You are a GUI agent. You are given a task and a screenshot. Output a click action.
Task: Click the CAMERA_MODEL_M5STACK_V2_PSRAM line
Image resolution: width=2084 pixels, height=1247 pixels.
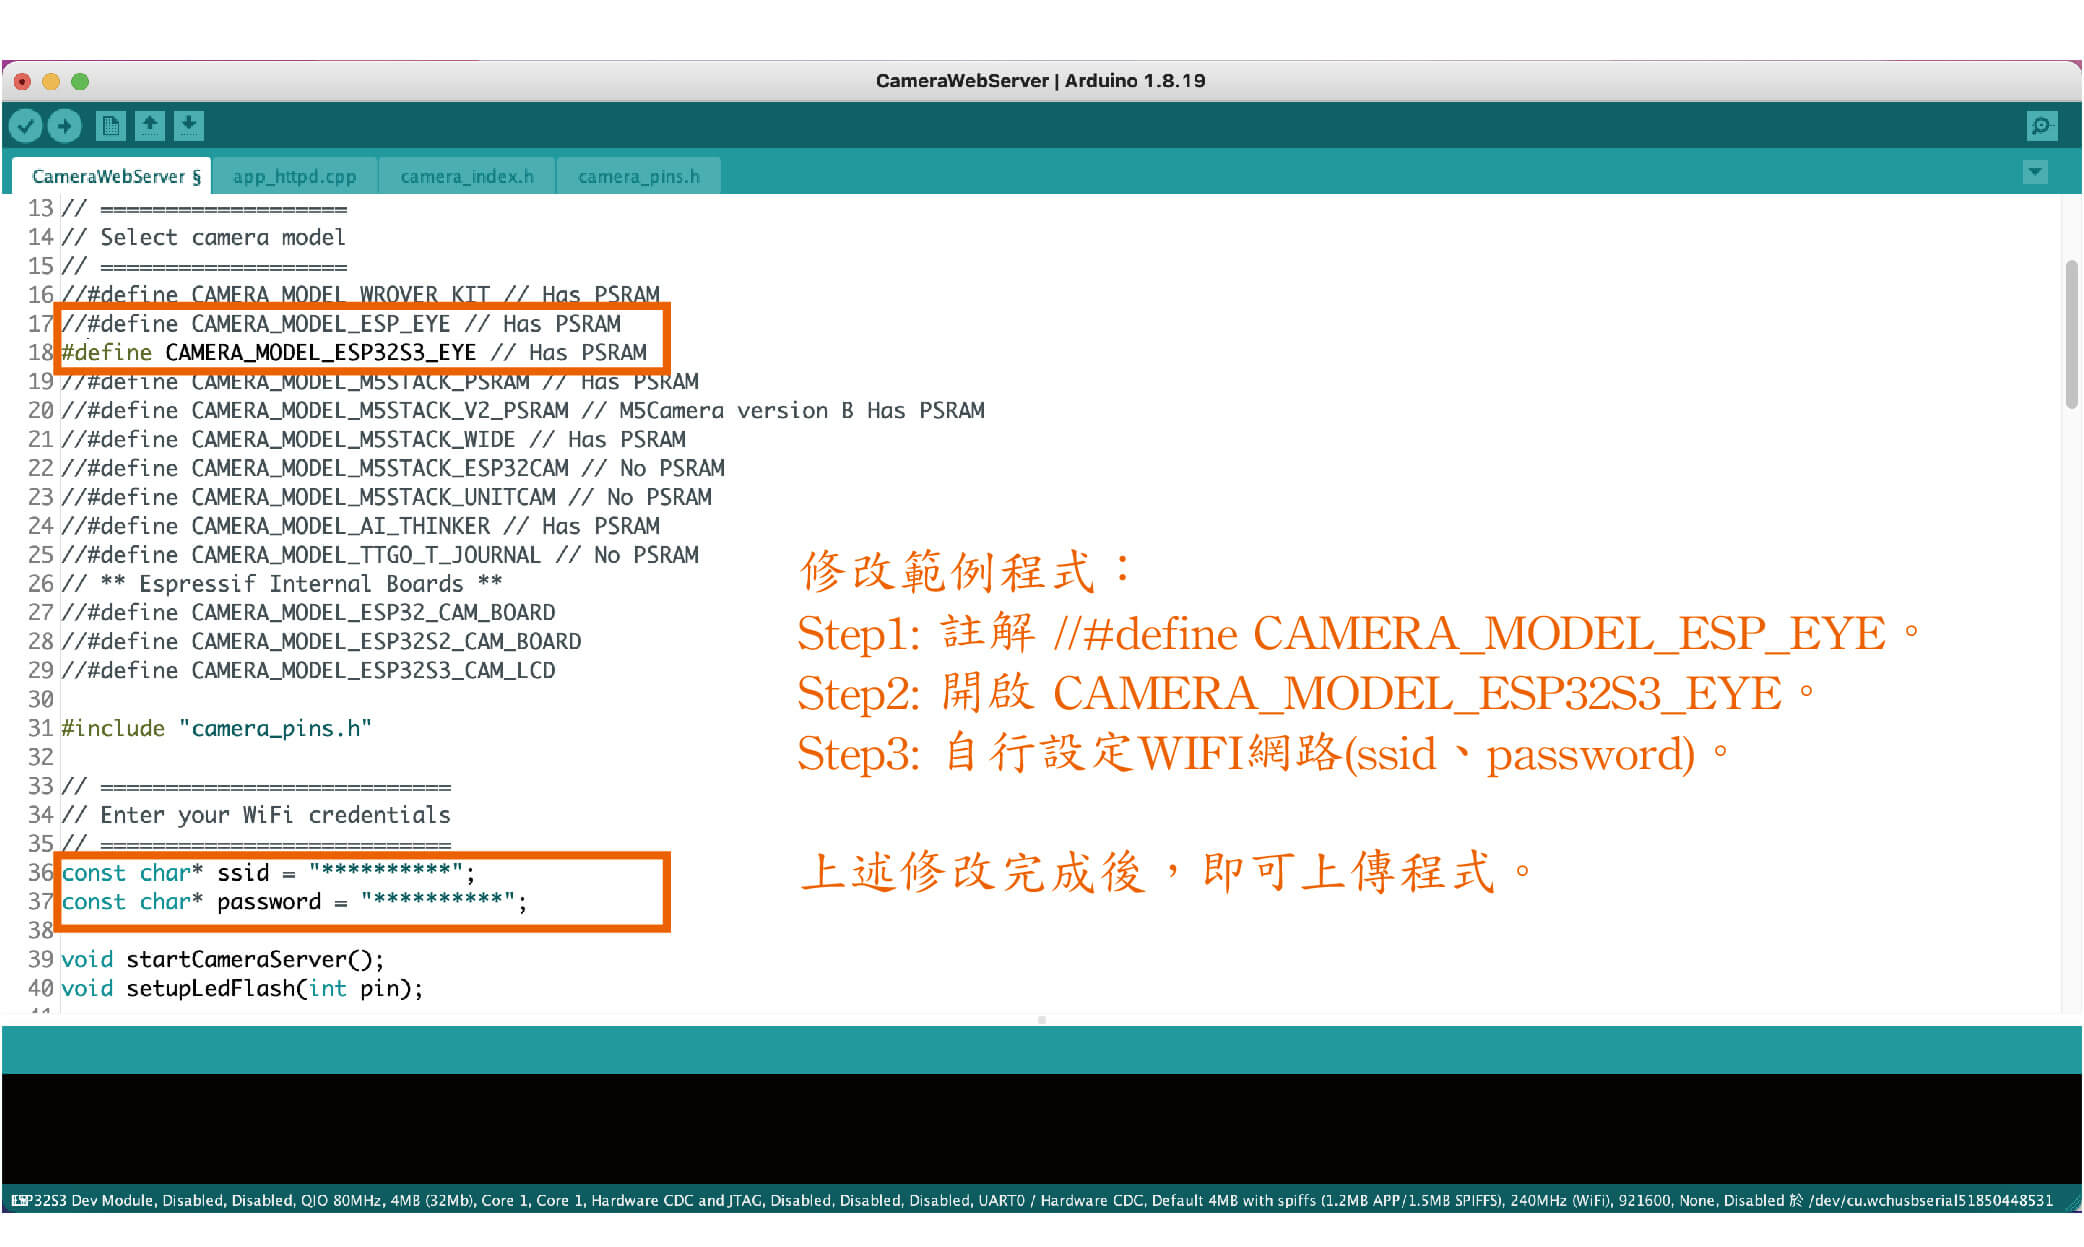523,410
